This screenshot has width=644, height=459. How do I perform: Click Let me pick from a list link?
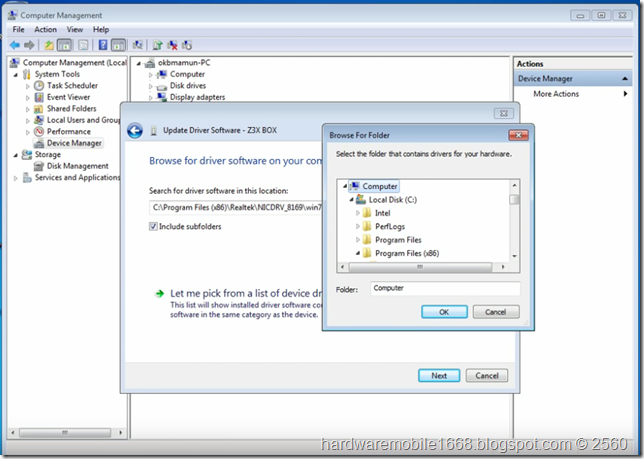(x=245, y=294)
